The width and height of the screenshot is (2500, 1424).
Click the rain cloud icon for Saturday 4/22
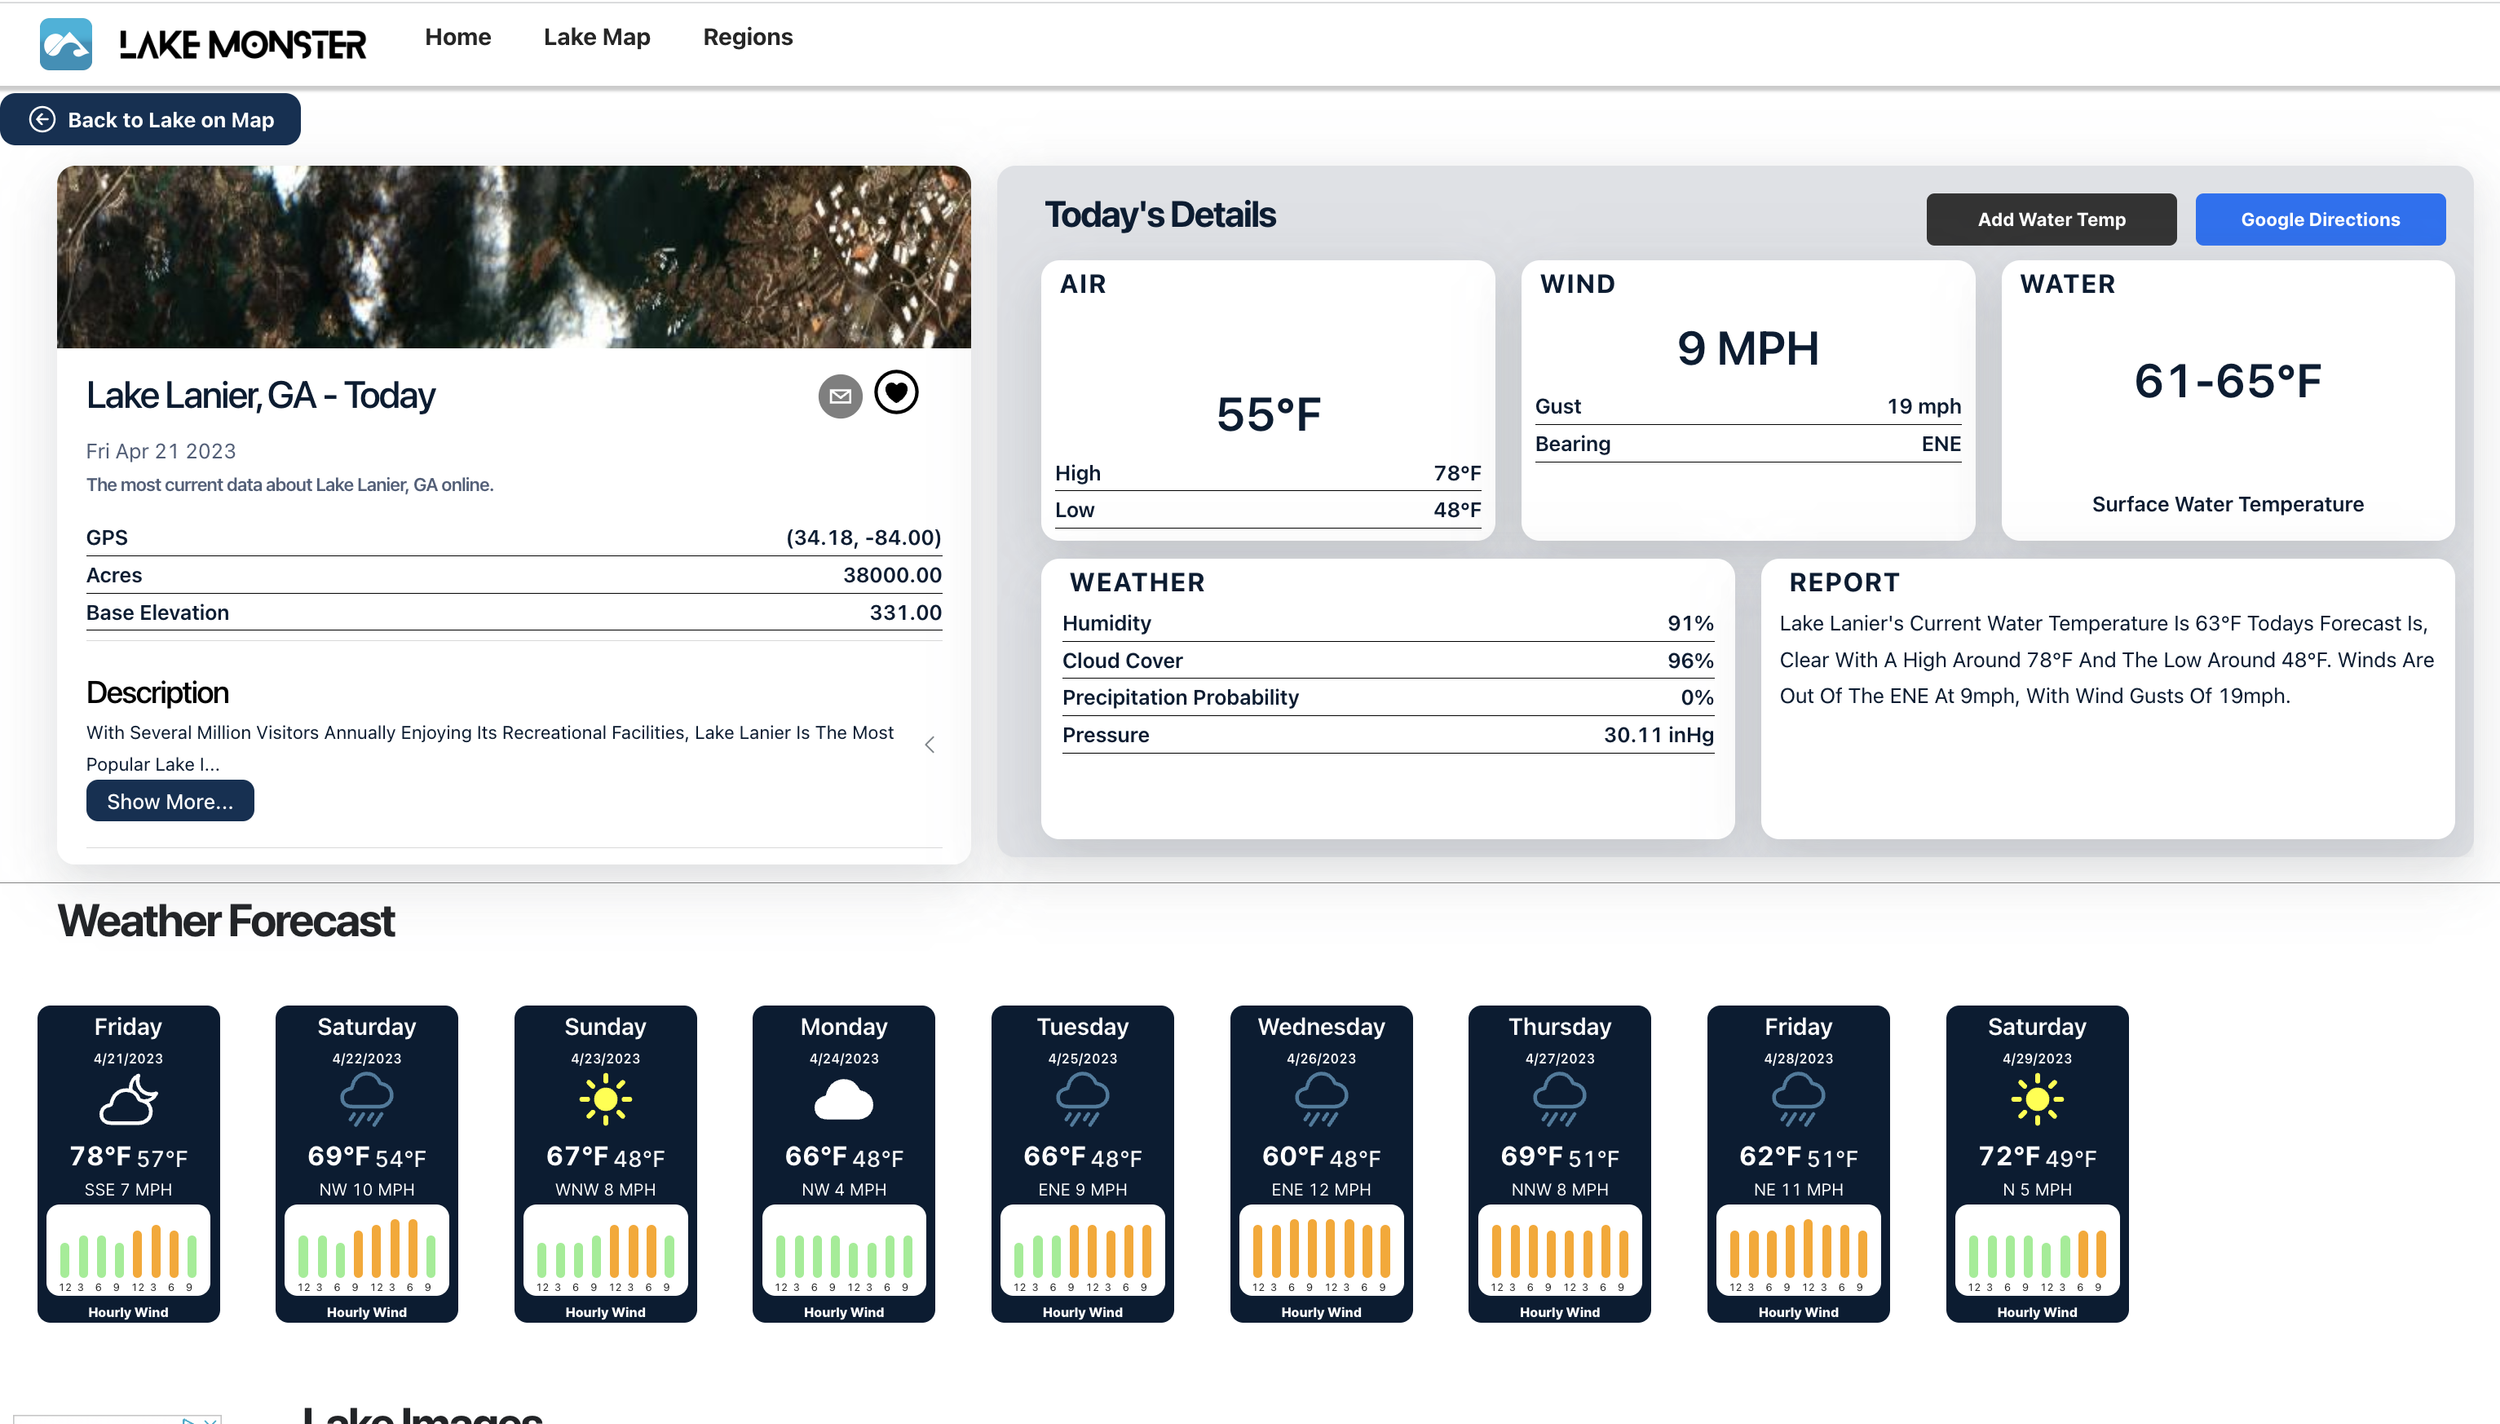[x=366, y=1100]
